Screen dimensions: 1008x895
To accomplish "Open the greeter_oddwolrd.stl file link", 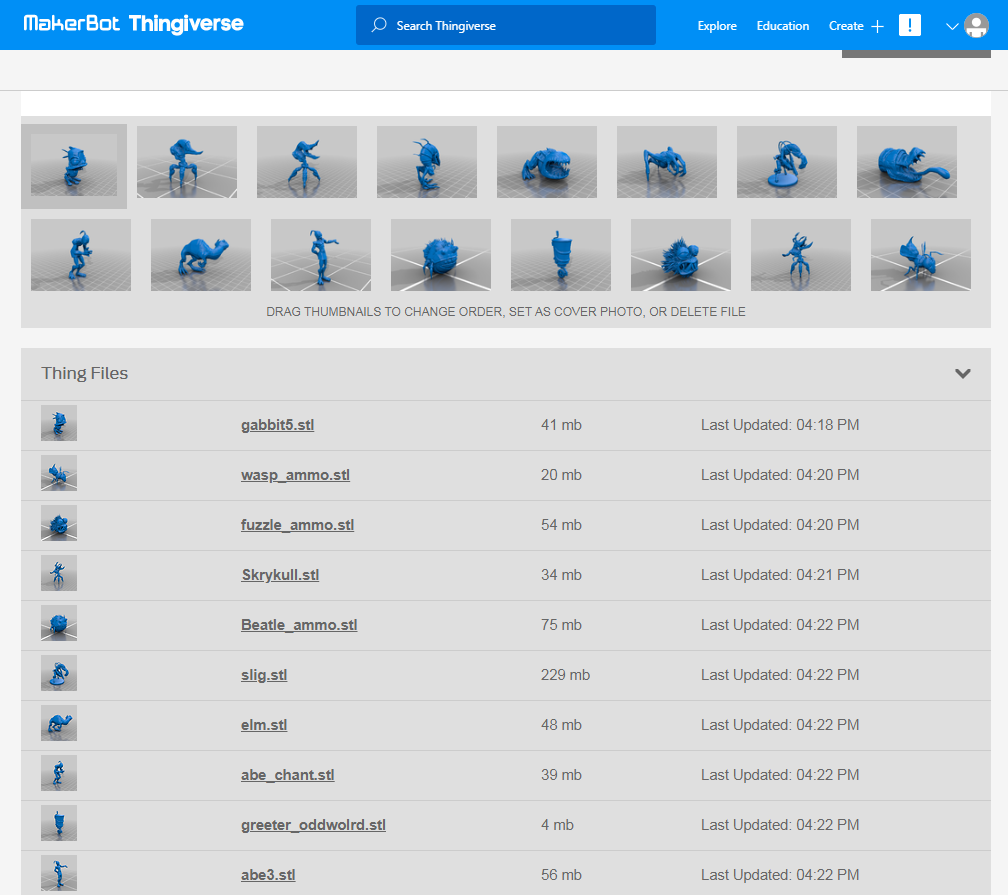I will pyautogui.click(x=314, y=825).
